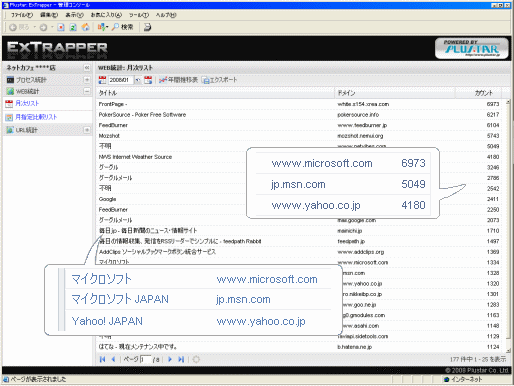
Task: Click the page number input field
Action: pos(146,359)
